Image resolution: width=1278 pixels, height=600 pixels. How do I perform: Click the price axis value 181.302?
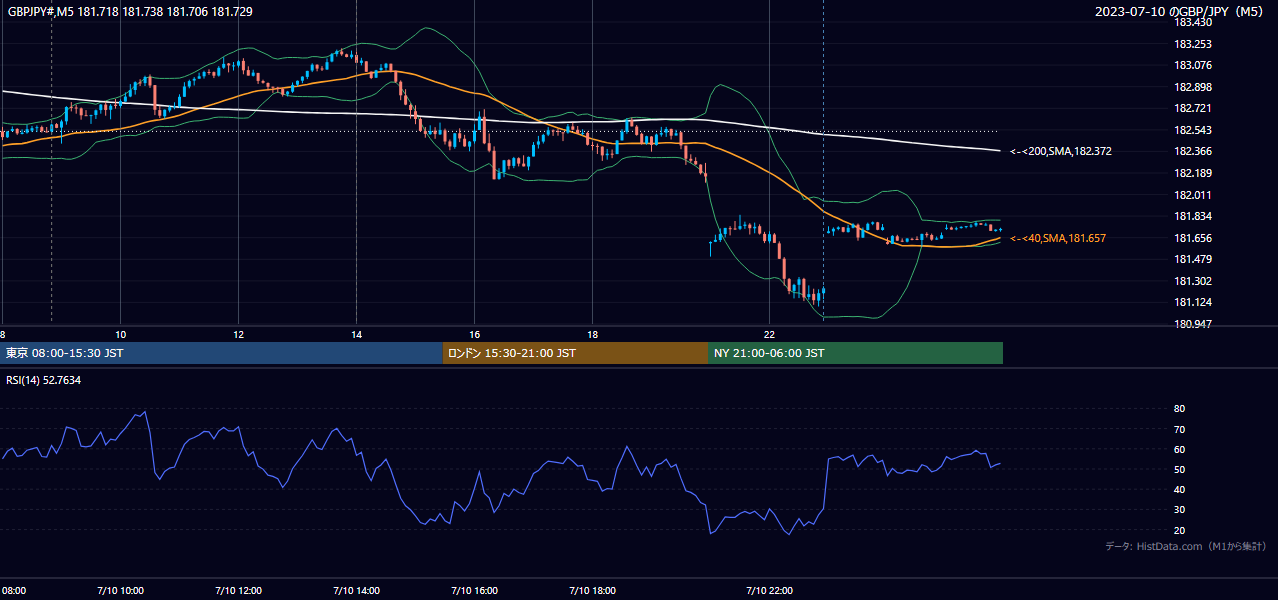tap(1193, 281)
